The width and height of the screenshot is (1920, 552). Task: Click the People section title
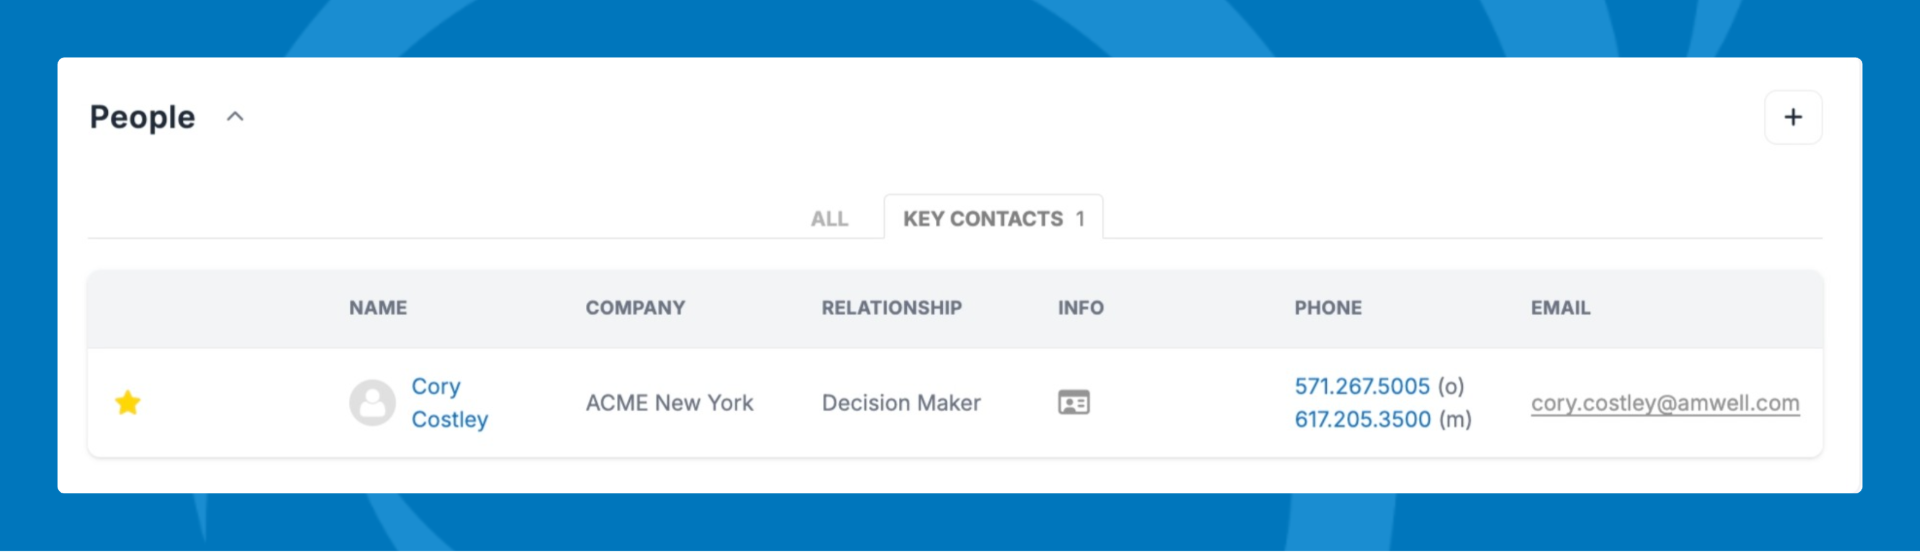pos(142,117)
